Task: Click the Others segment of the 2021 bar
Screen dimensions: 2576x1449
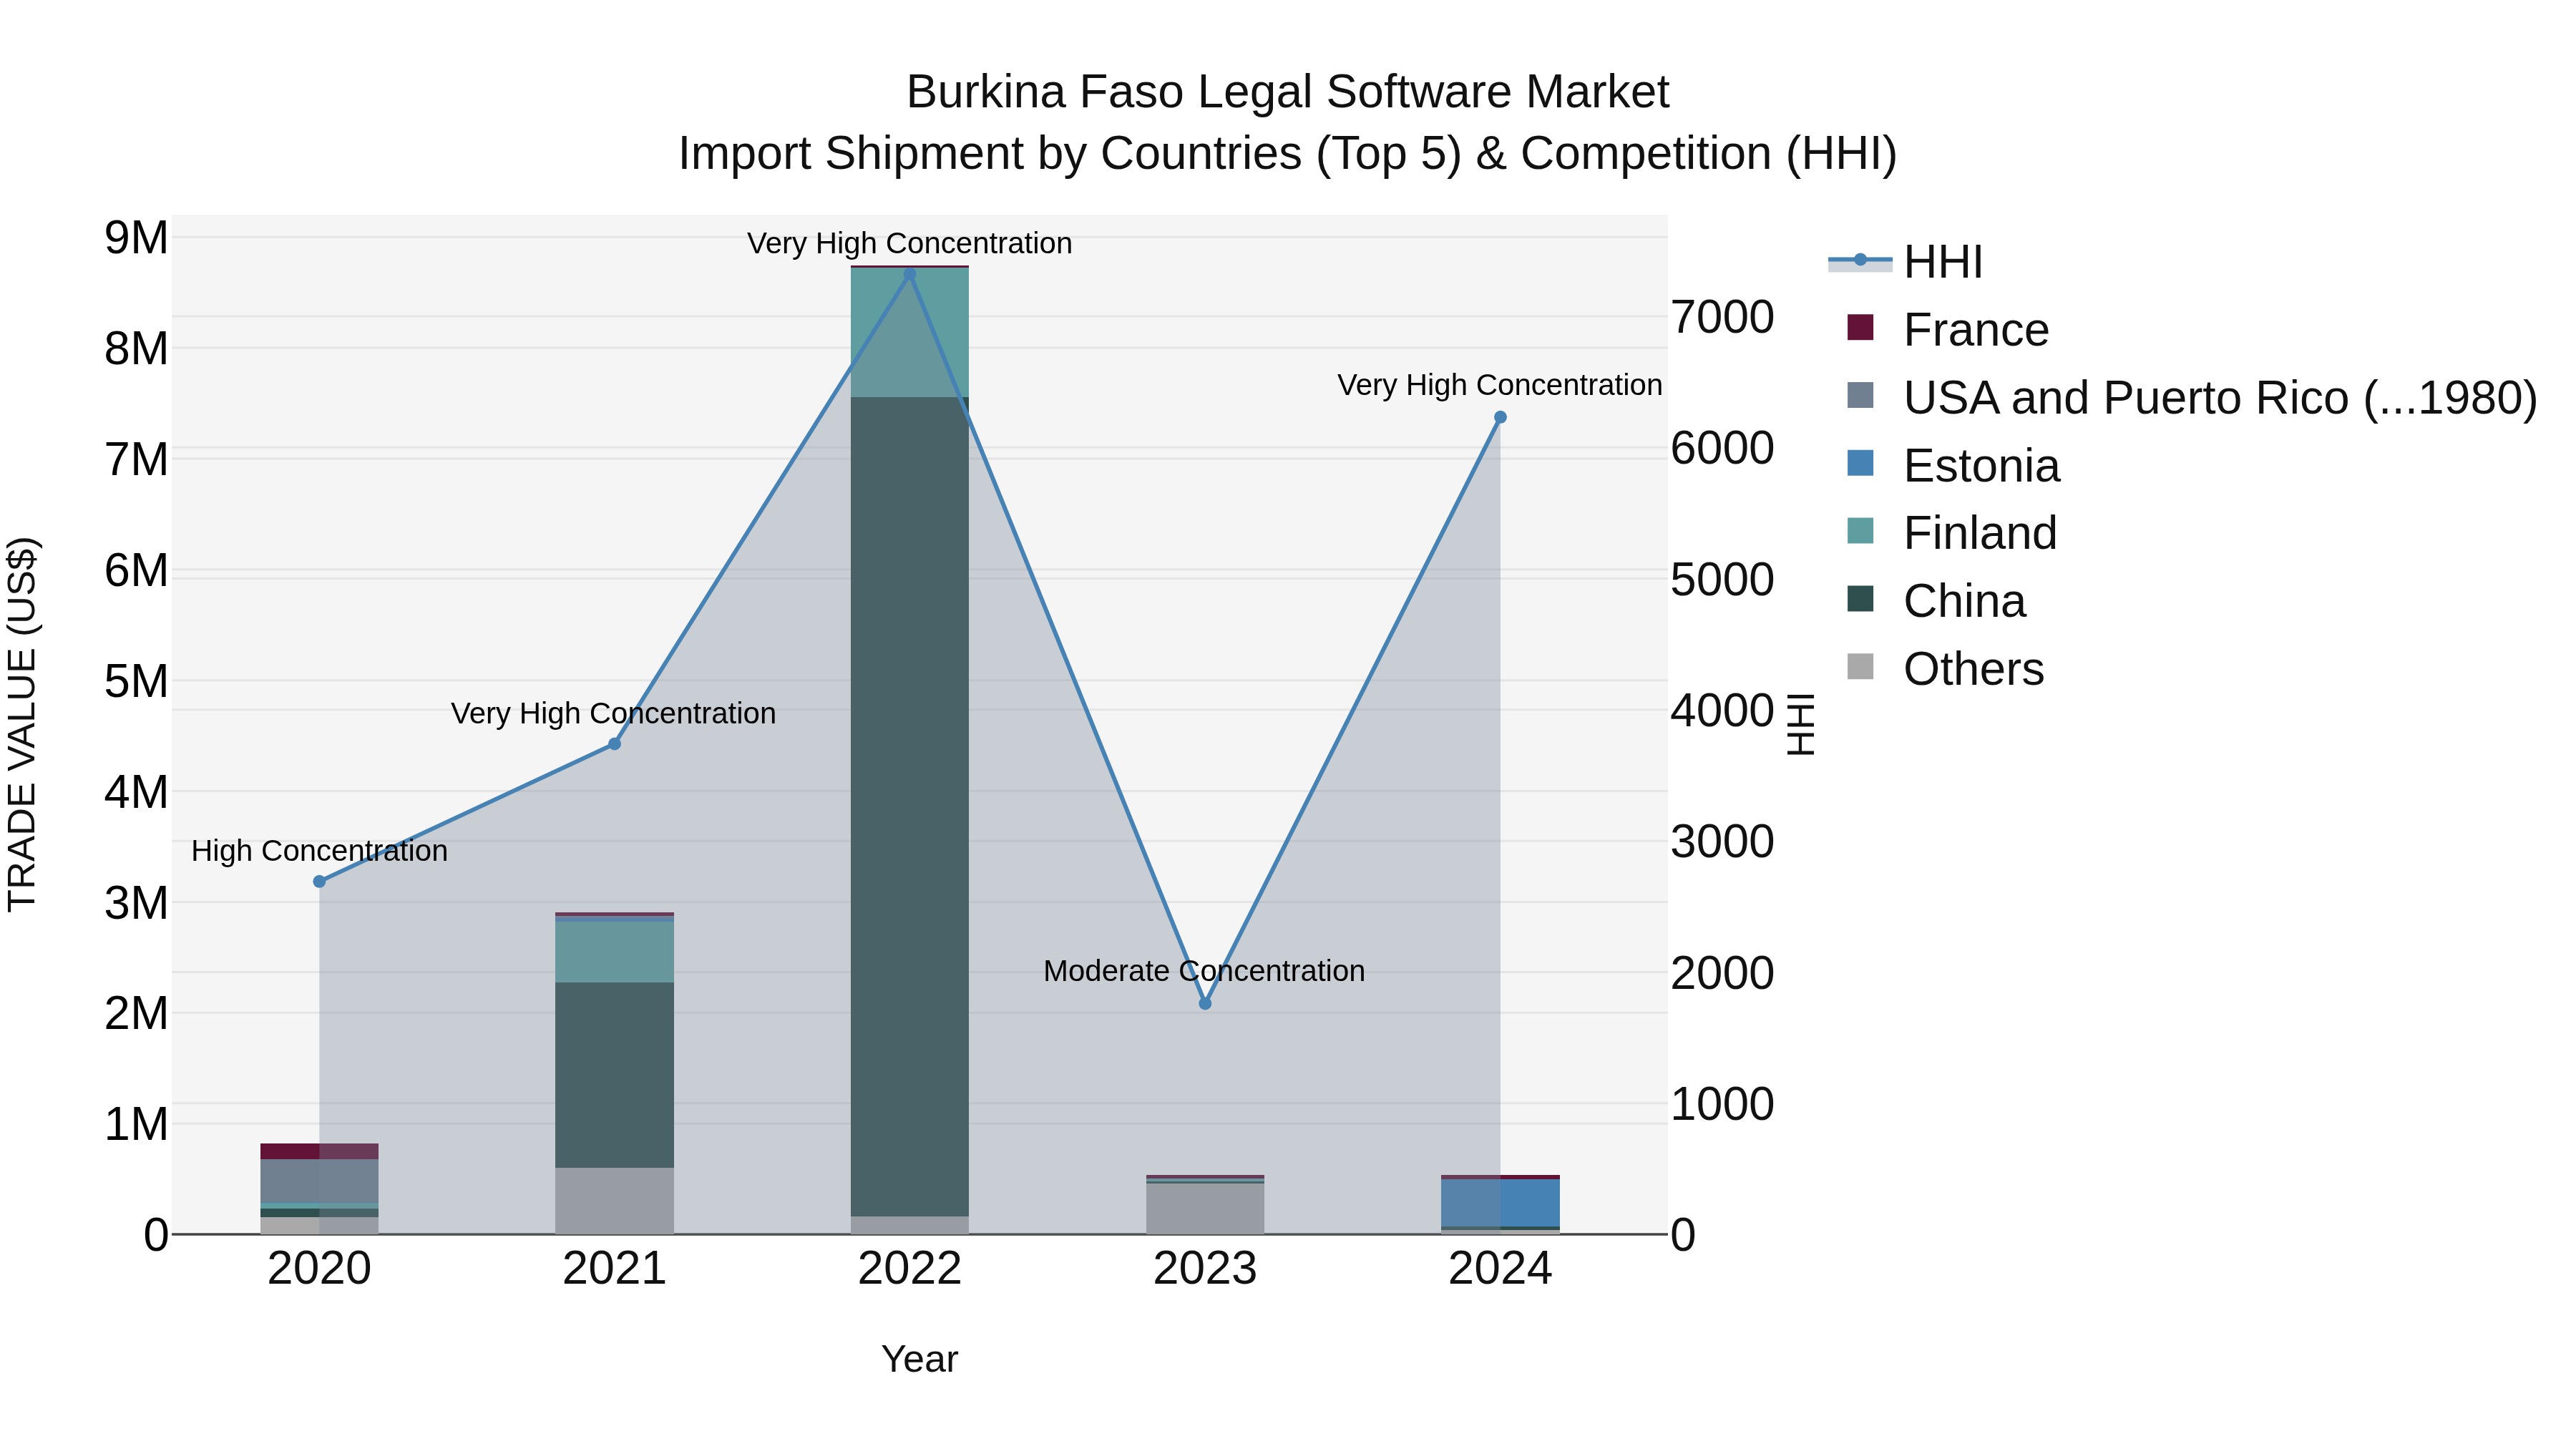Action: pyautogui.click(x=615, y=1201)
